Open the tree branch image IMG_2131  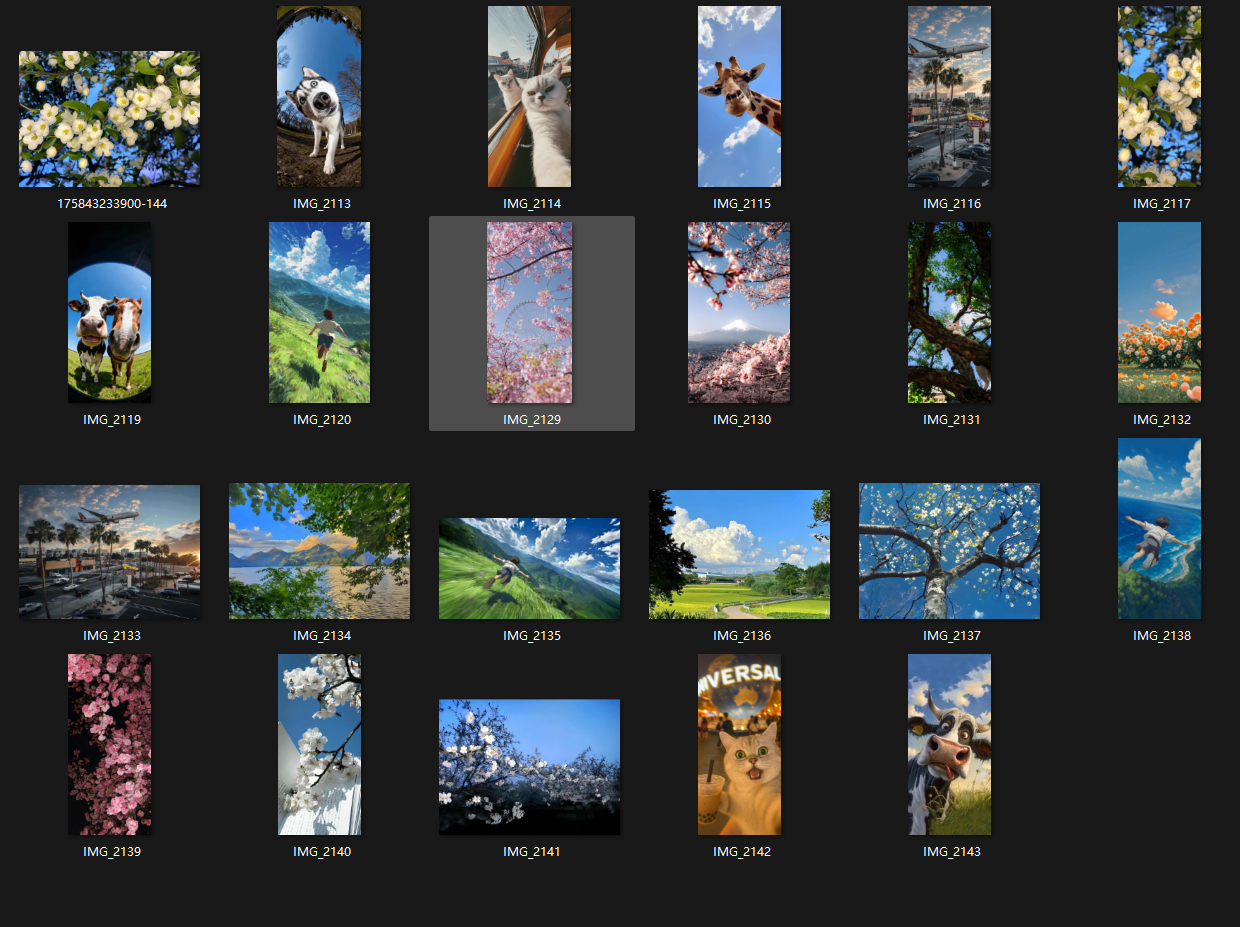pos(949,312)
